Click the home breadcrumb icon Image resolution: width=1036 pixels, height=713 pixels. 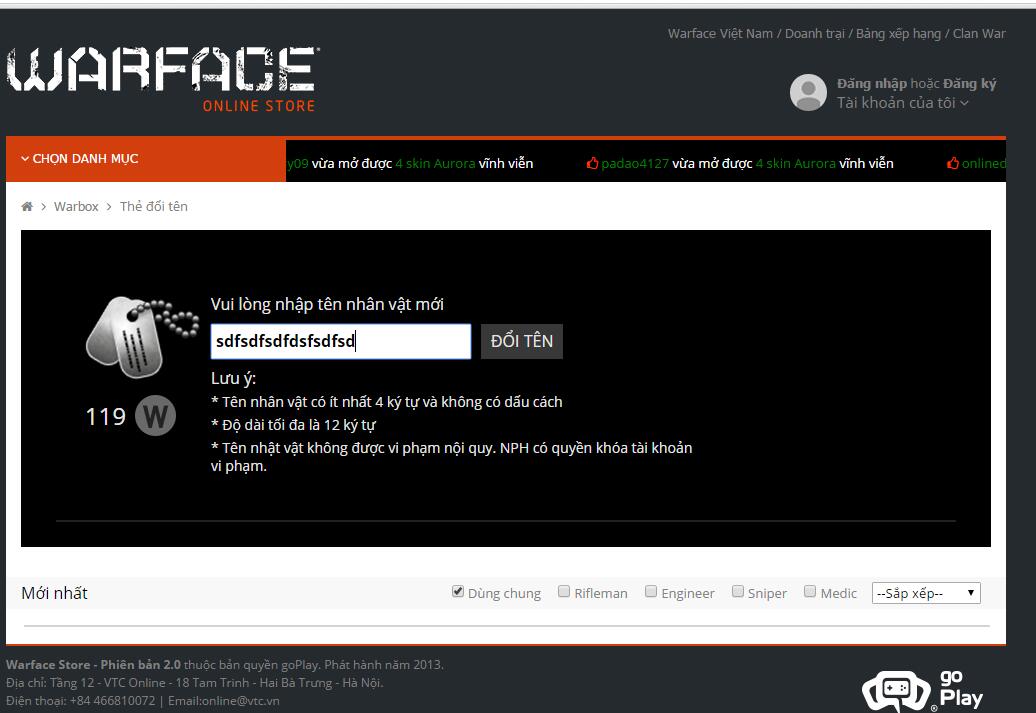coord(27,206)
